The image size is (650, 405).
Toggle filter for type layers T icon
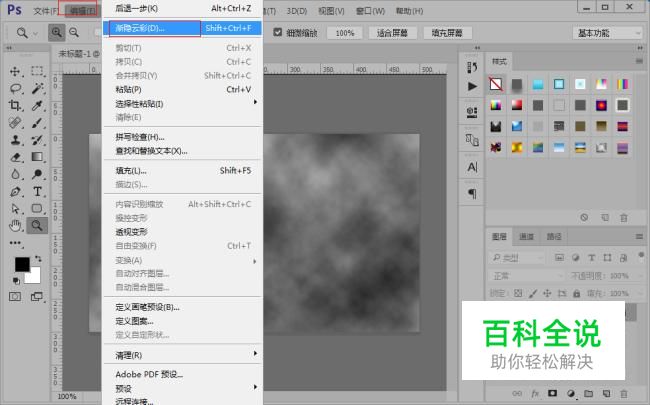point(592,258)
